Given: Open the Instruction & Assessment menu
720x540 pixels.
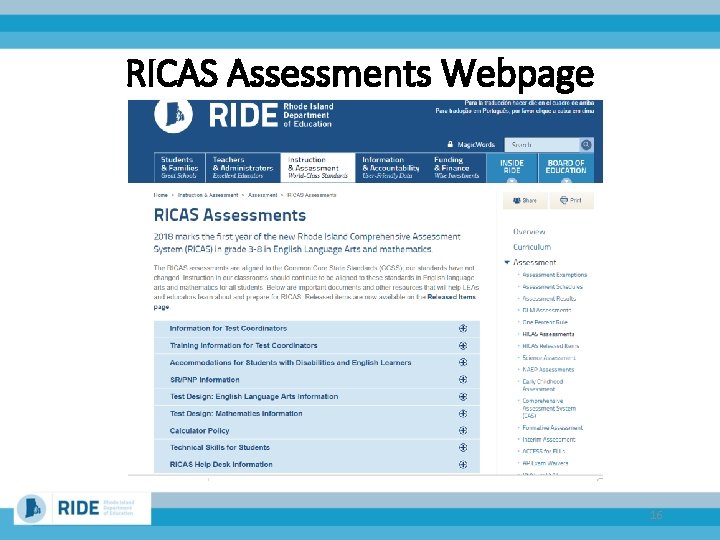Looking at the screenshot, I should (x=318, y=168).
